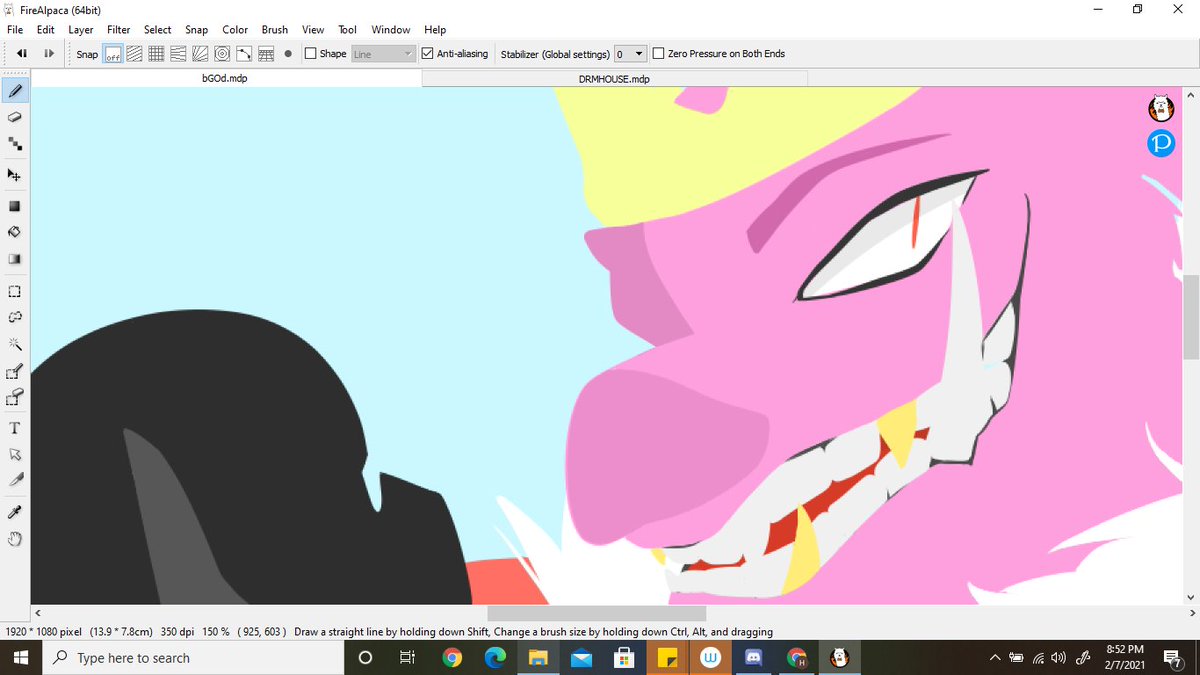Enable concentric circle snap
Image resolution: width=1200 pixels, height=675 pixels.
tap(222, 54)
